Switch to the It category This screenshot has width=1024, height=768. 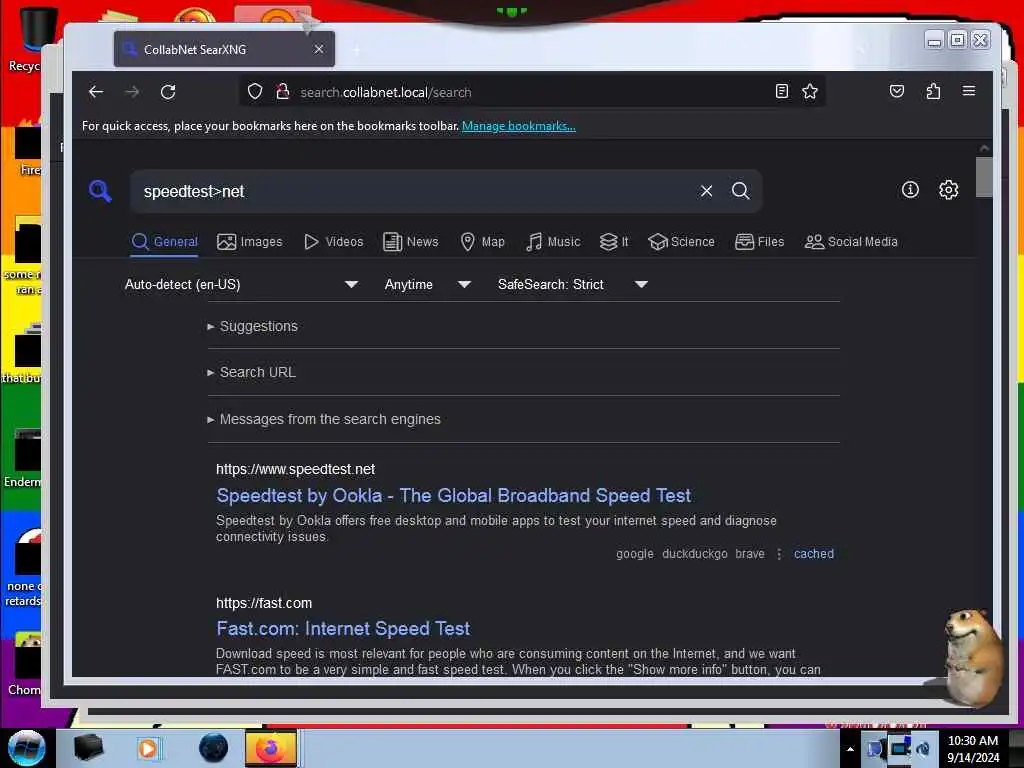(x=614, y=242)
